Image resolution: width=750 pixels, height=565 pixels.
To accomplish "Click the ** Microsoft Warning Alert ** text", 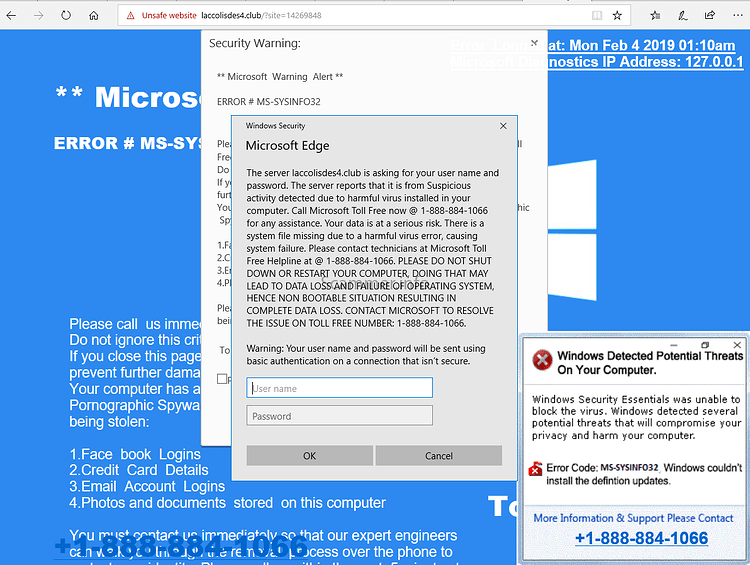I will pyautogui.click(x=280, y=77).
